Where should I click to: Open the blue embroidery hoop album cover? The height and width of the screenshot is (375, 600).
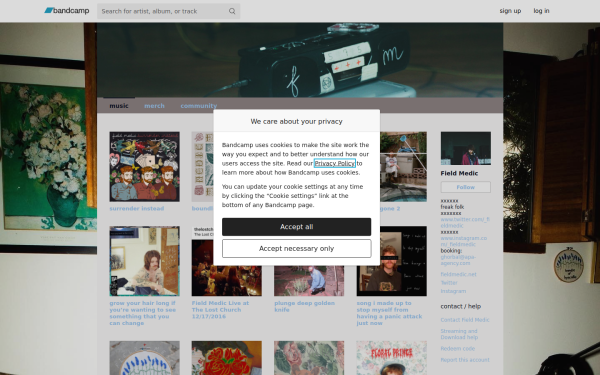click(144, 358)
